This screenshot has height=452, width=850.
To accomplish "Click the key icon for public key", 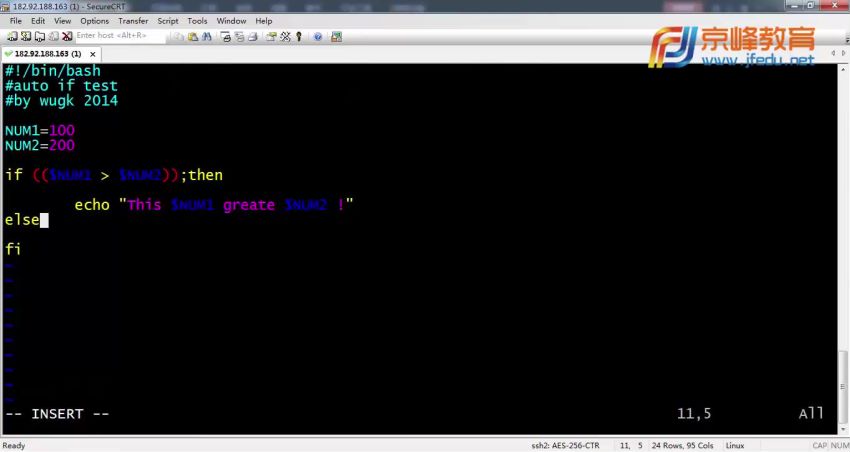I will point(298,36).
